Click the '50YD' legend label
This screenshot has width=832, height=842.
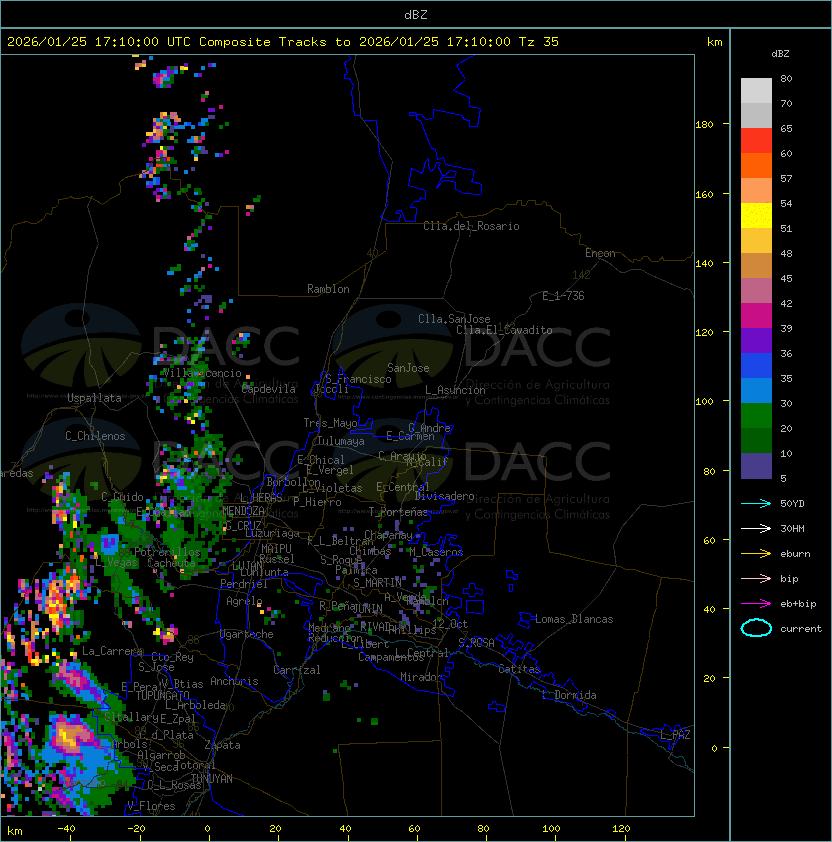(x=792, y=503)
